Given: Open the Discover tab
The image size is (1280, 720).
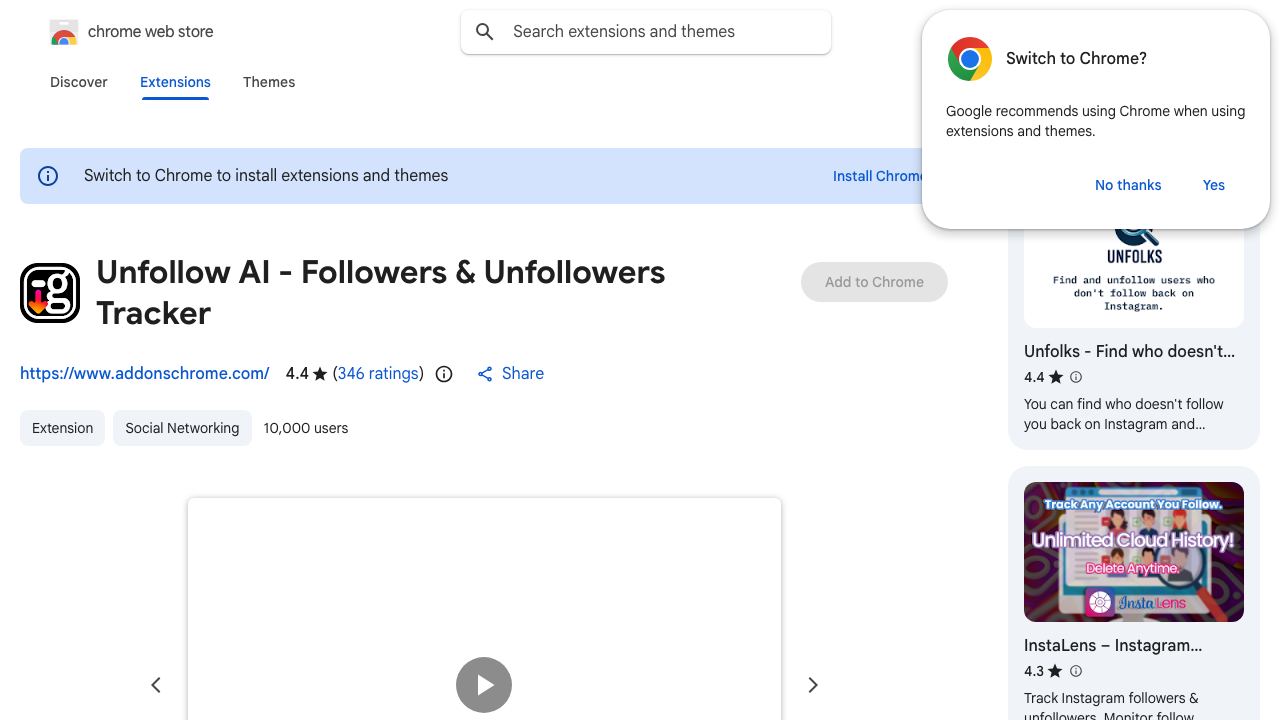Looking at the screenshot, I should click(x=79, y=82).
